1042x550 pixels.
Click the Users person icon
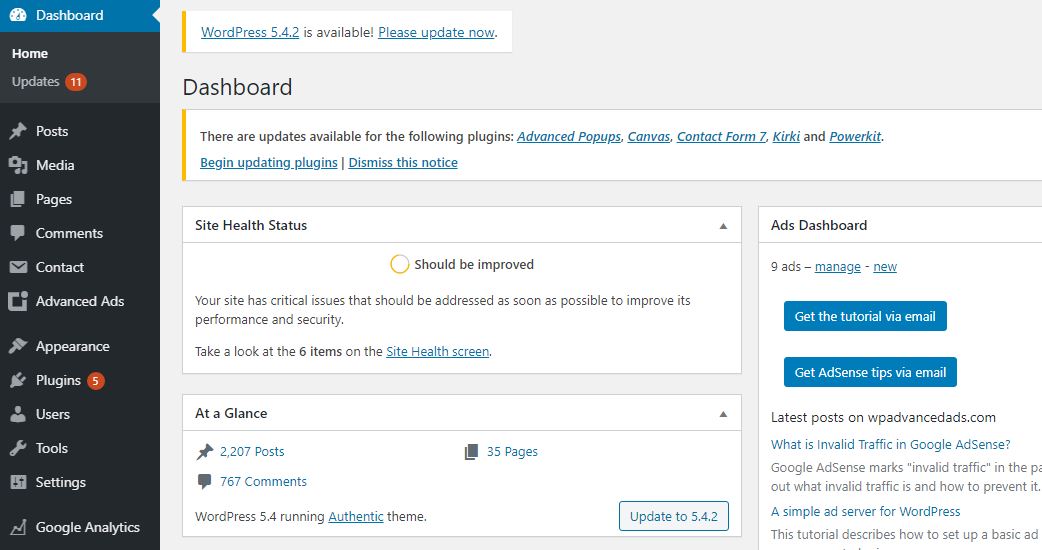18,414
